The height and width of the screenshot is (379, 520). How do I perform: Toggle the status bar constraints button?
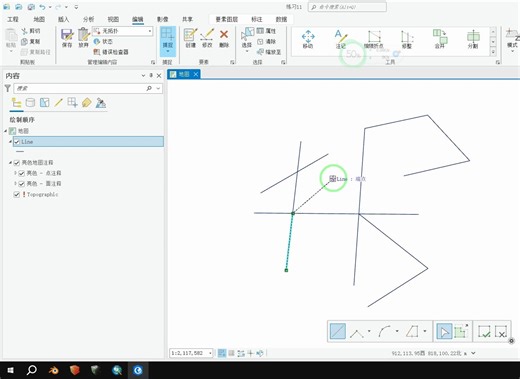coord(241,353)
